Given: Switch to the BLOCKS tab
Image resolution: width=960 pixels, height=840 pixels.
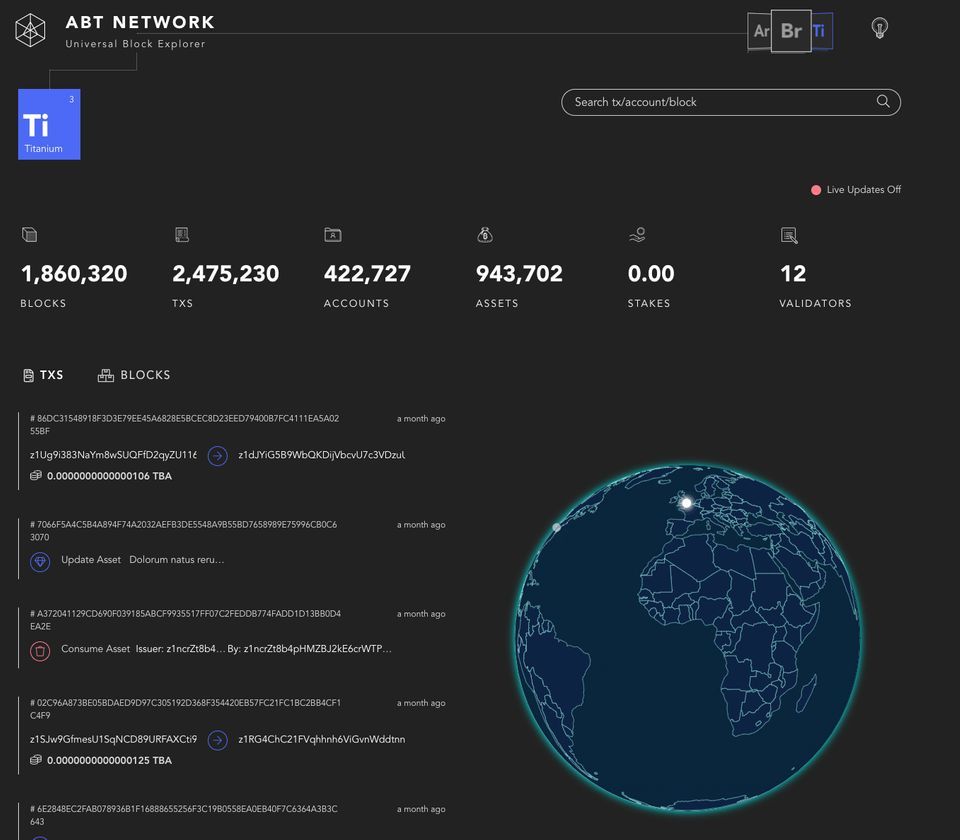Looking at the screenshot, I should 134,375.
